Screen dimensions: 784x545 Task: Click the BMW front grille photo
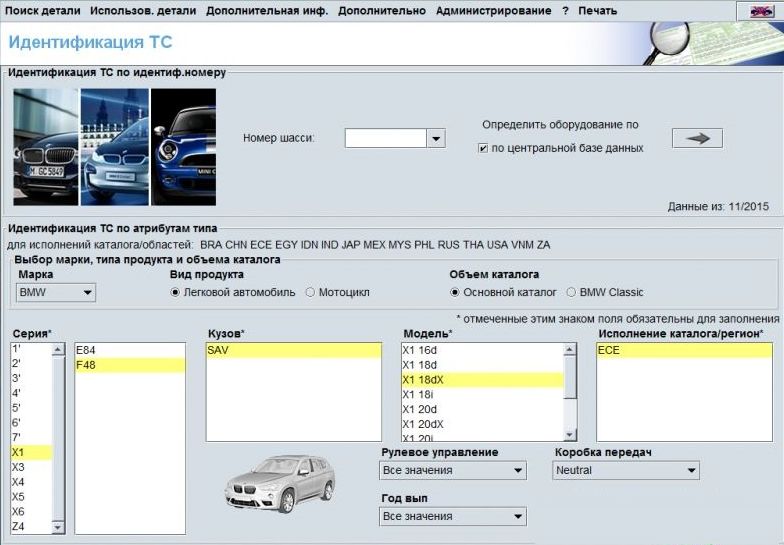(x=46, y=147)
